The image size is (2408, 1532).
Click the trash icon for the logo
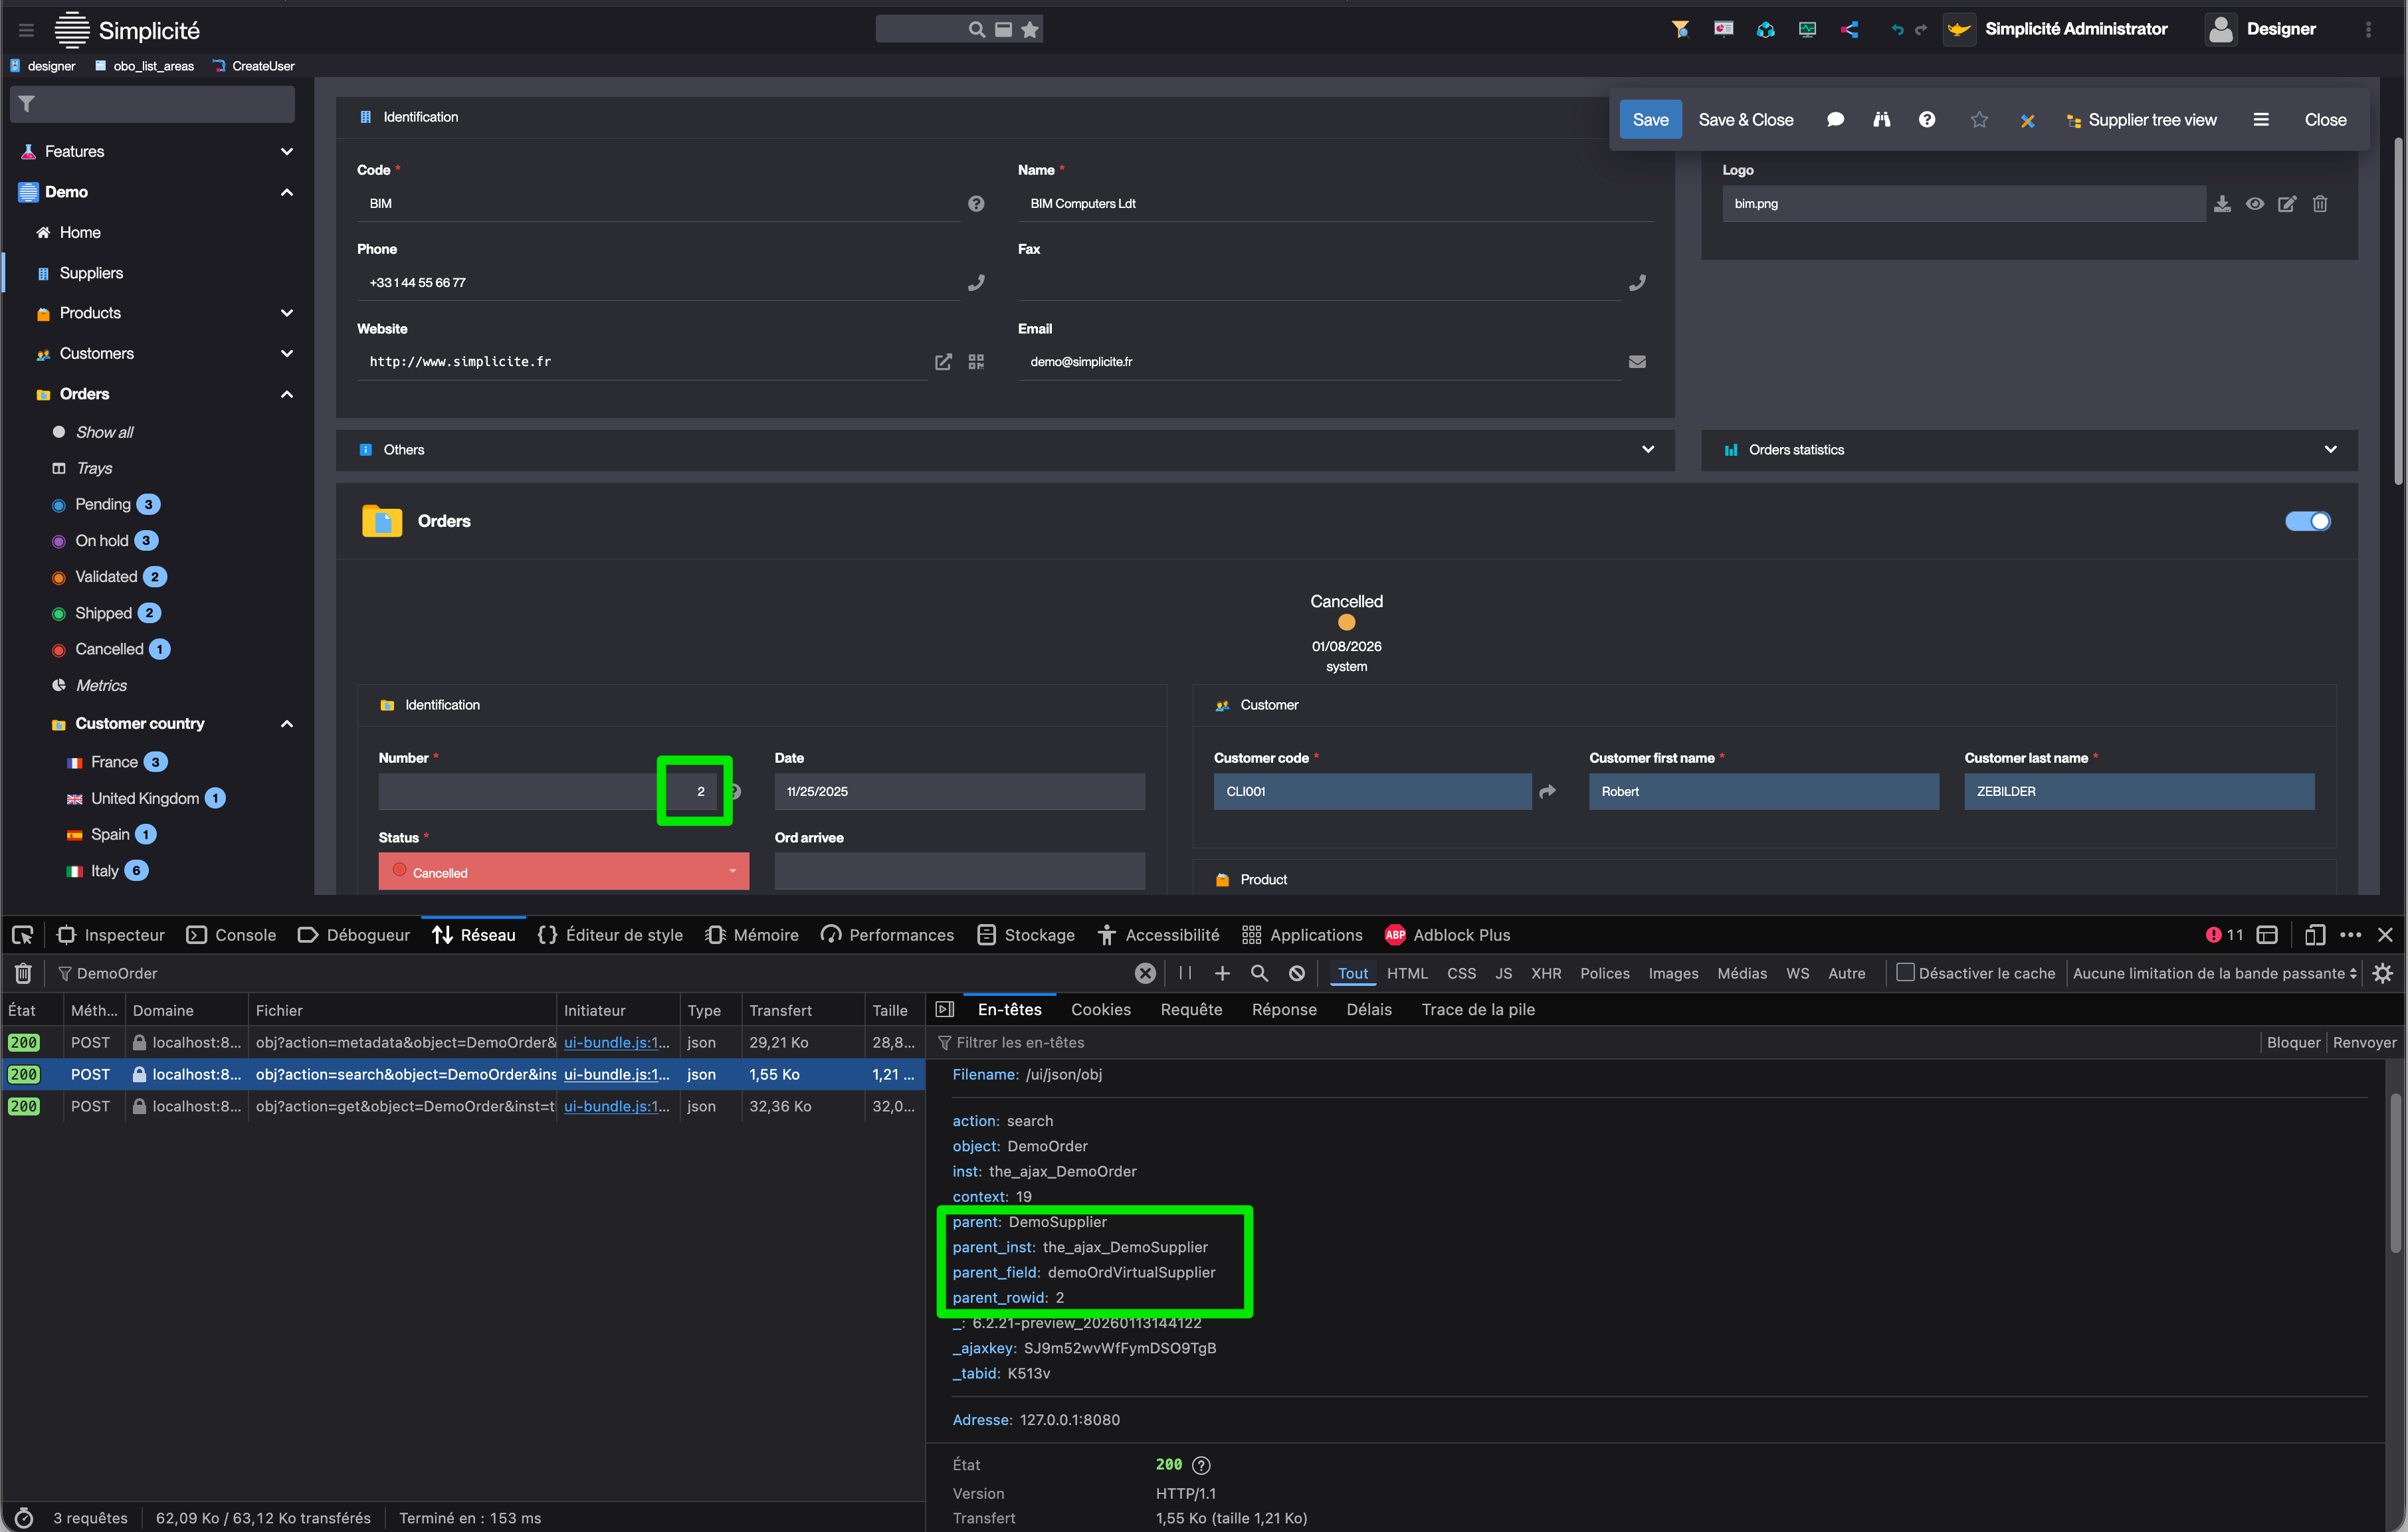2320,204
